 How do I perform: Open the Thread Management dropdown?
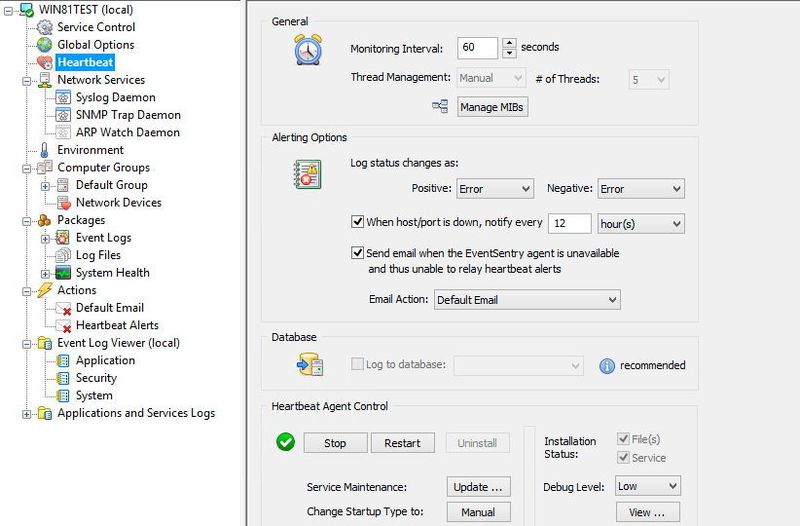tap(491, 79)
